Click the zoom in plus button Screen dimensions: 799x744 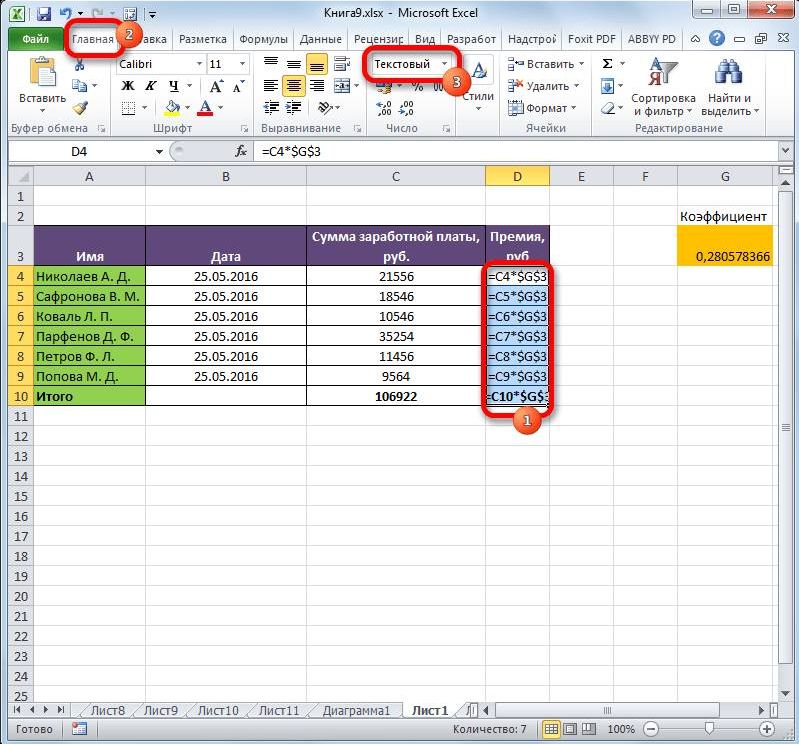pyautogui.click(x=766, y=729)
